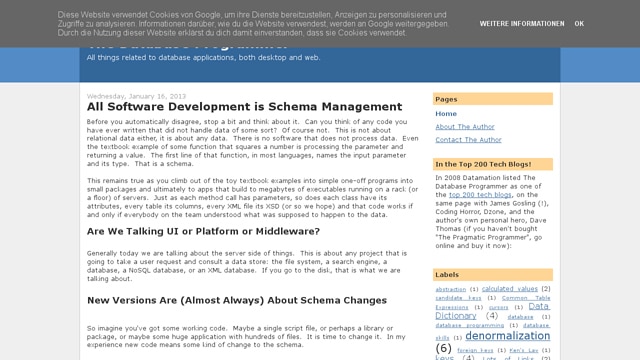
Task: Open the Contact The Author page
Action: [468, 140]
